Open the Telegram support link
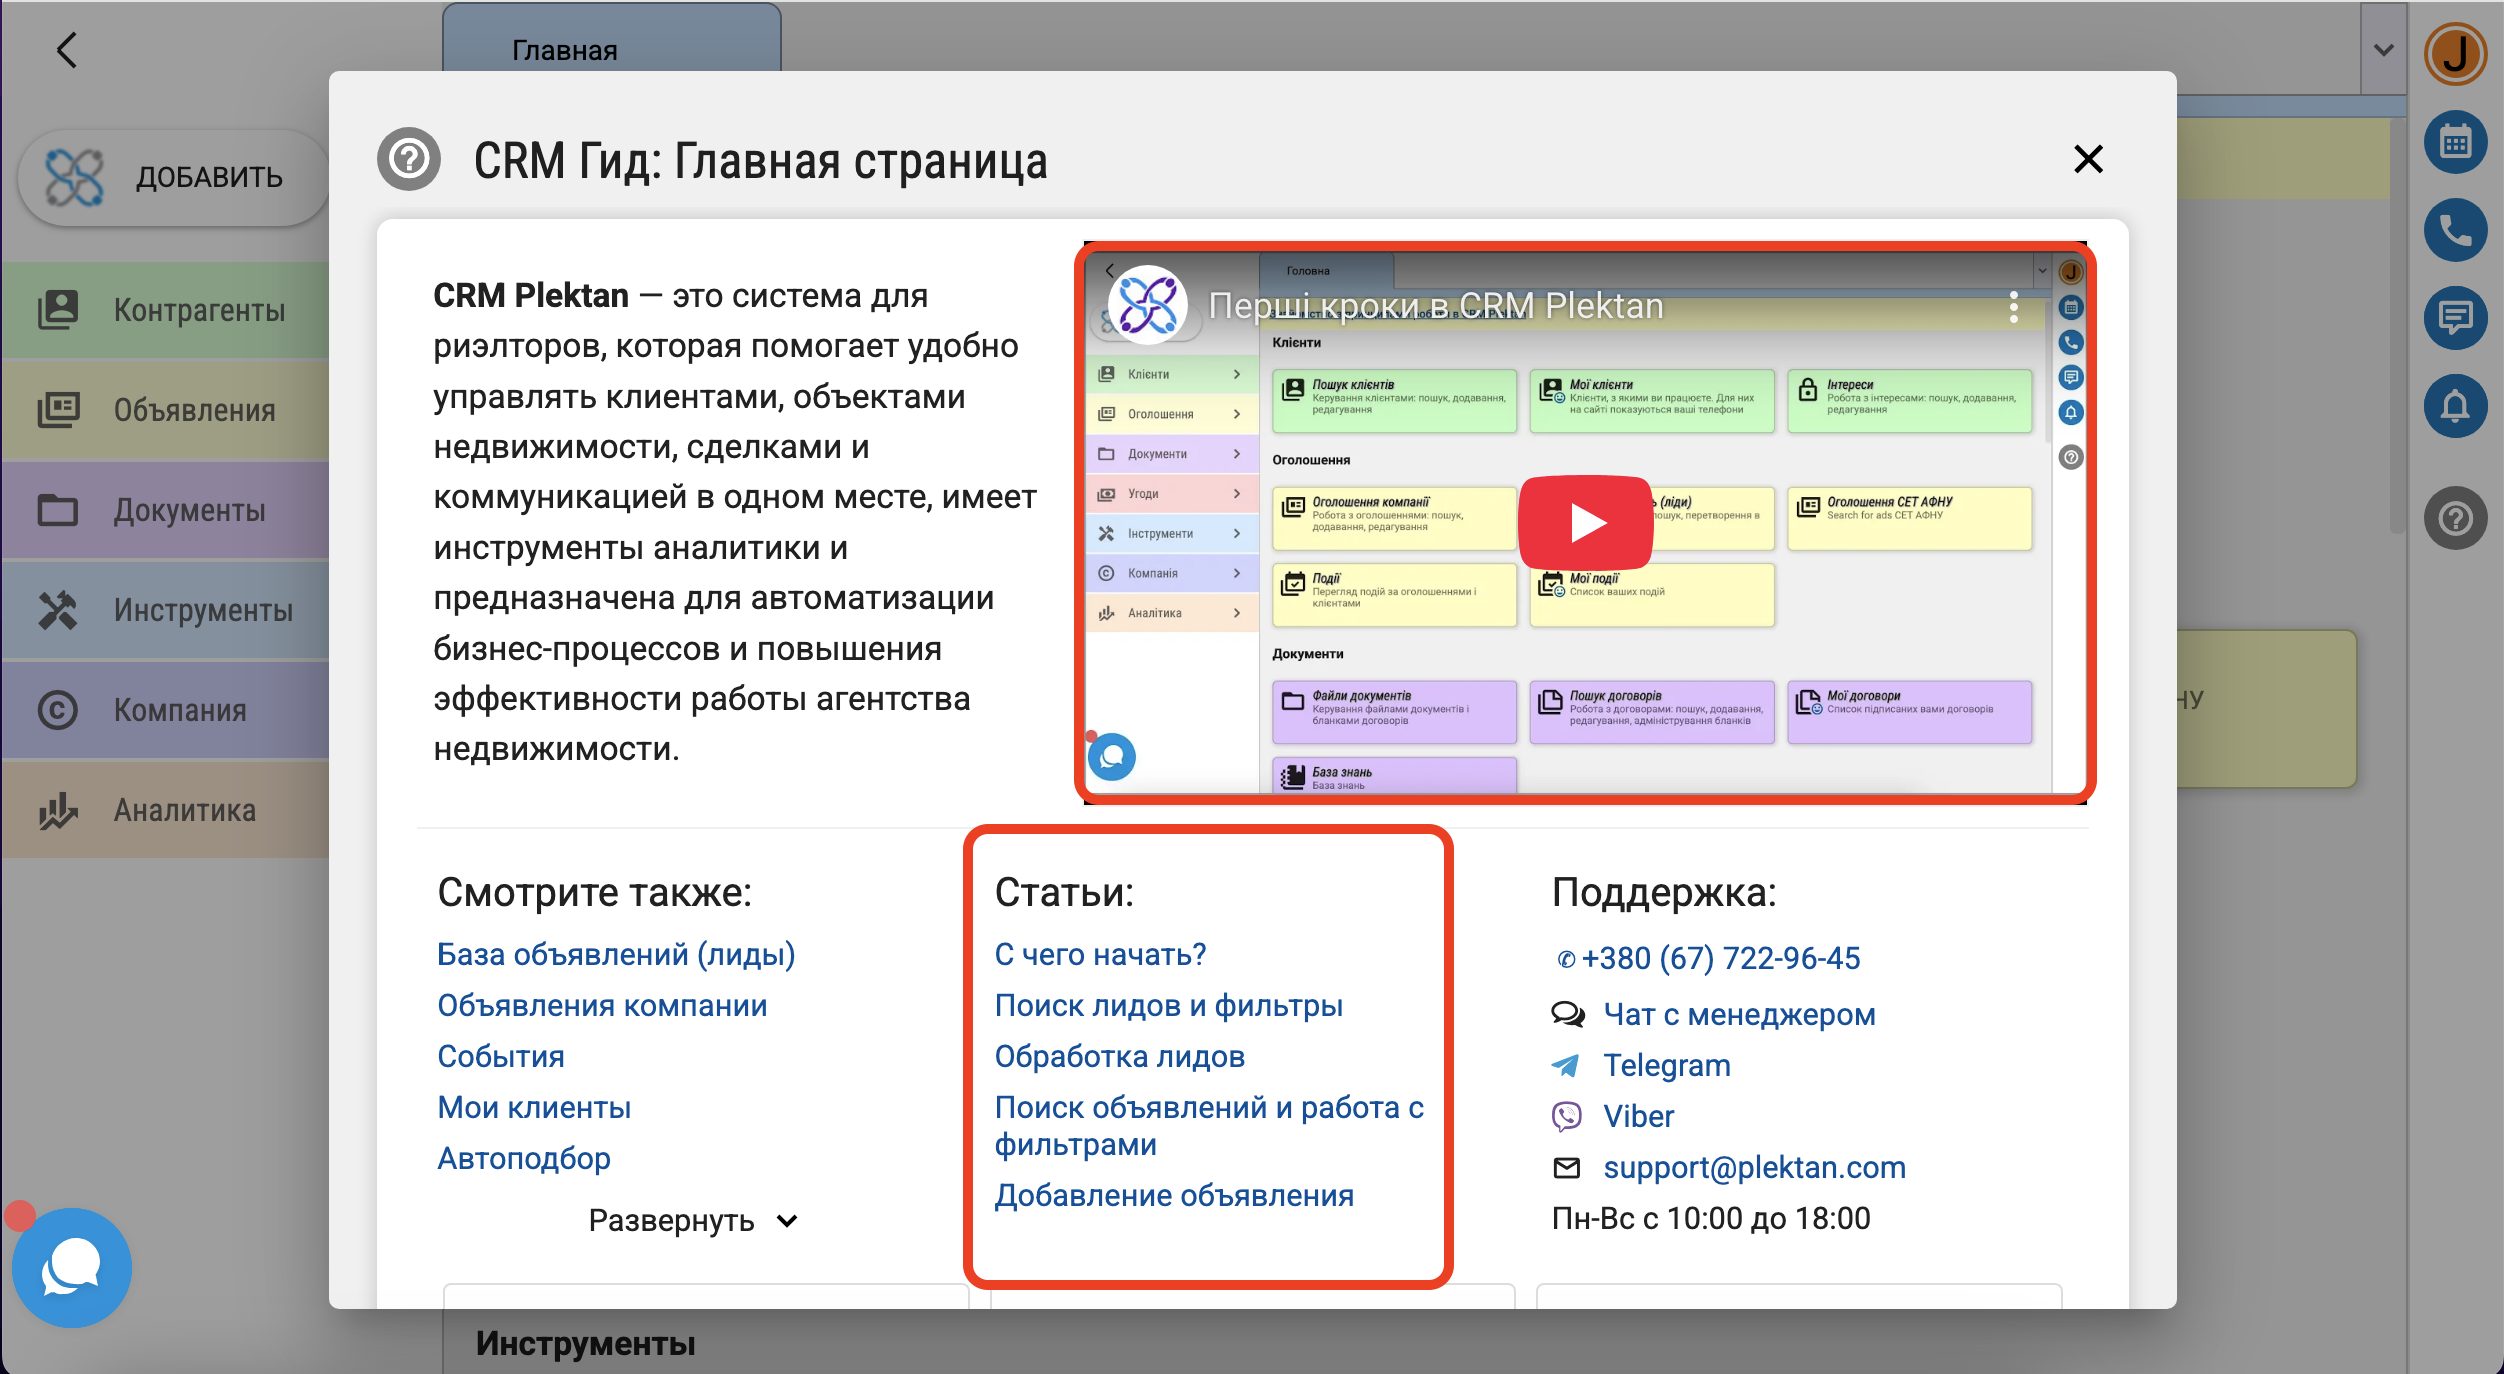The image size is (2504, 1374). (x=1666, y=1065)
